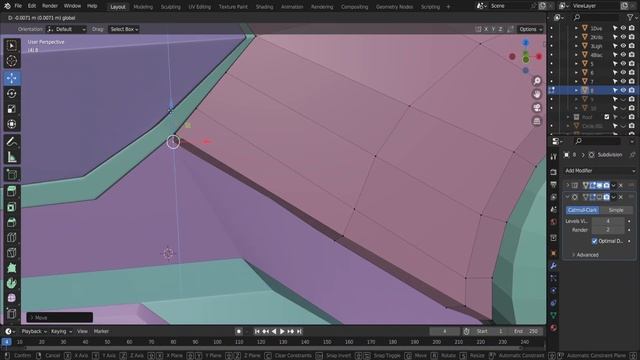640x360 pixels.
Task: Uncheck the Optimal Display checkbox
Action: click(x=594, y=241)
